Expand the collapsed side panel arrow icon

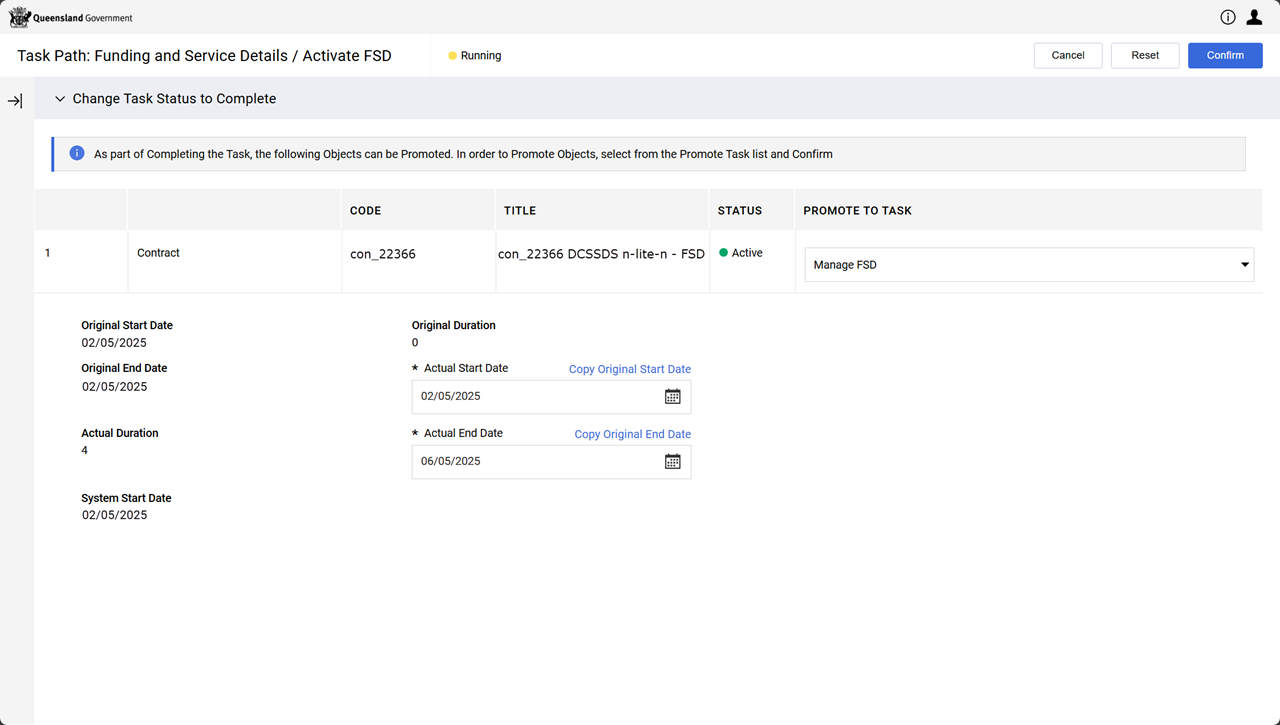click(x=15, y=101)
